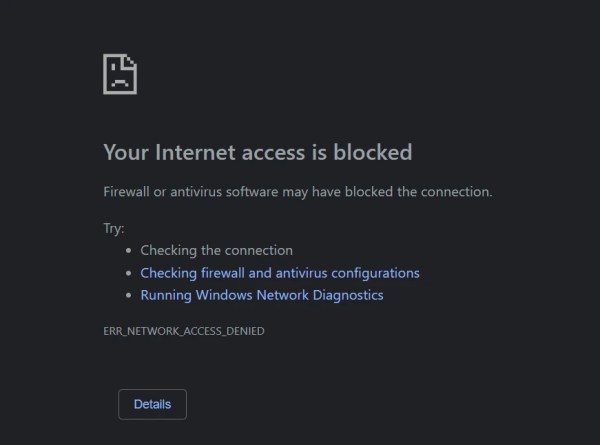This screenshot has height=445, width=600.
Task: Click the ERR_NETWORK_ACCESS_DENIED error code
Action: (184, 330)
